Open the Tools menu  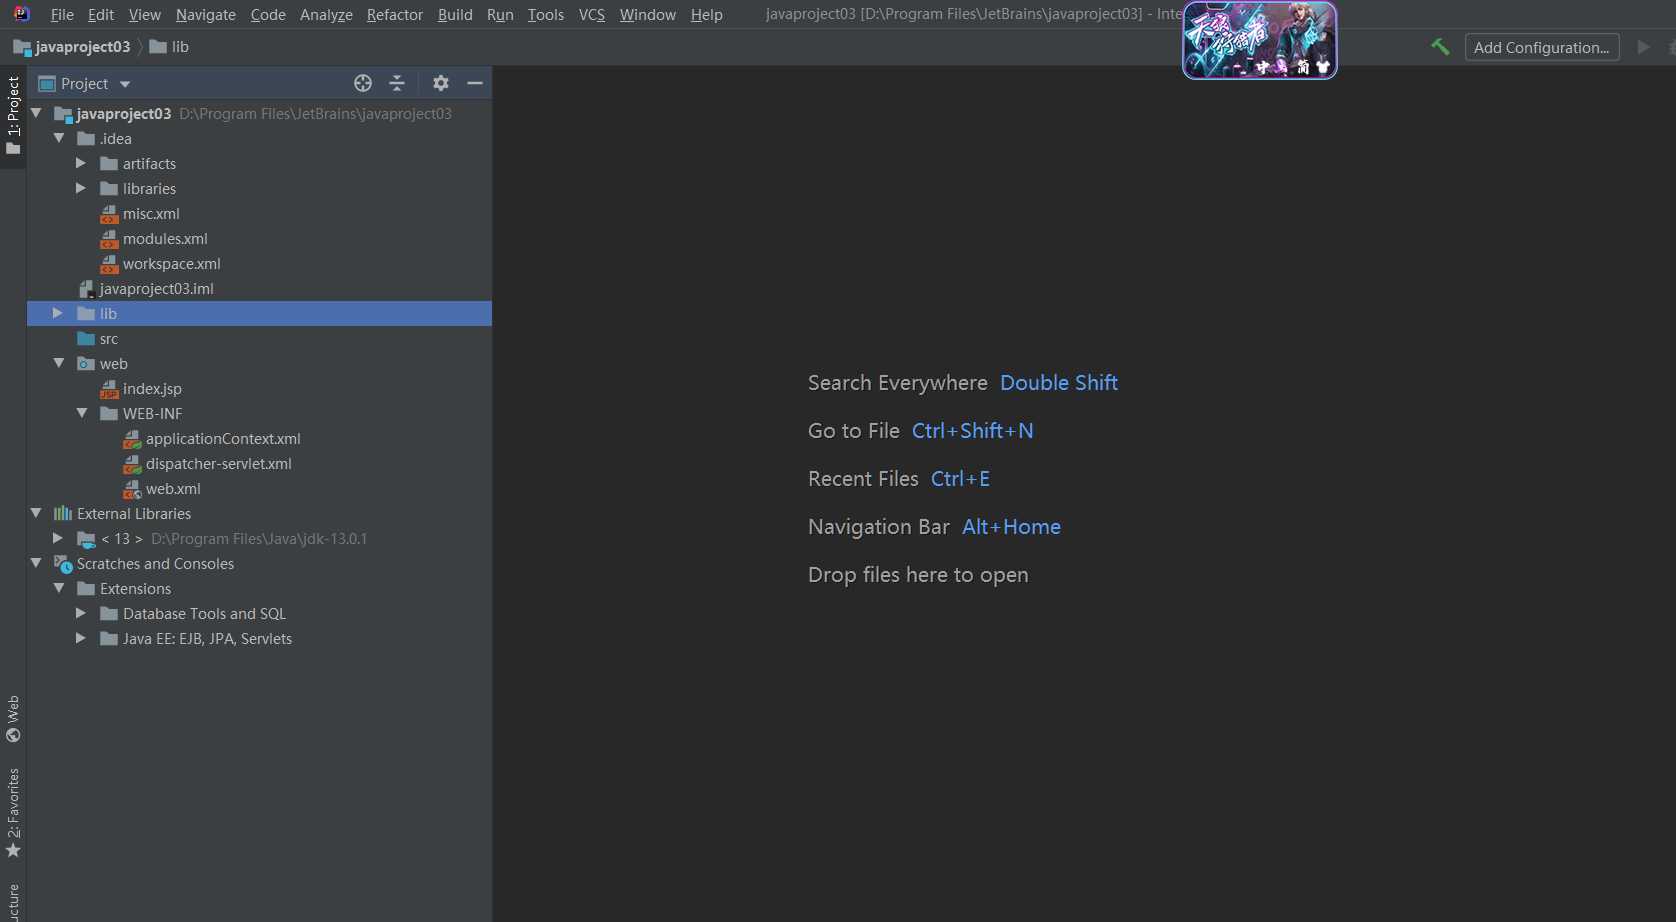[x=546, y=15]
